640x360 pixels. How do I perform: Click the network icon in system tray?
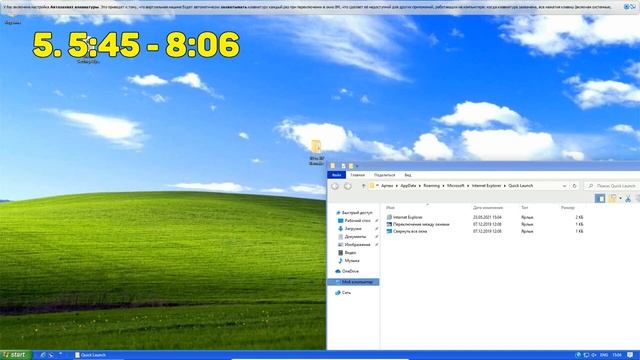[x=586, y=355]
